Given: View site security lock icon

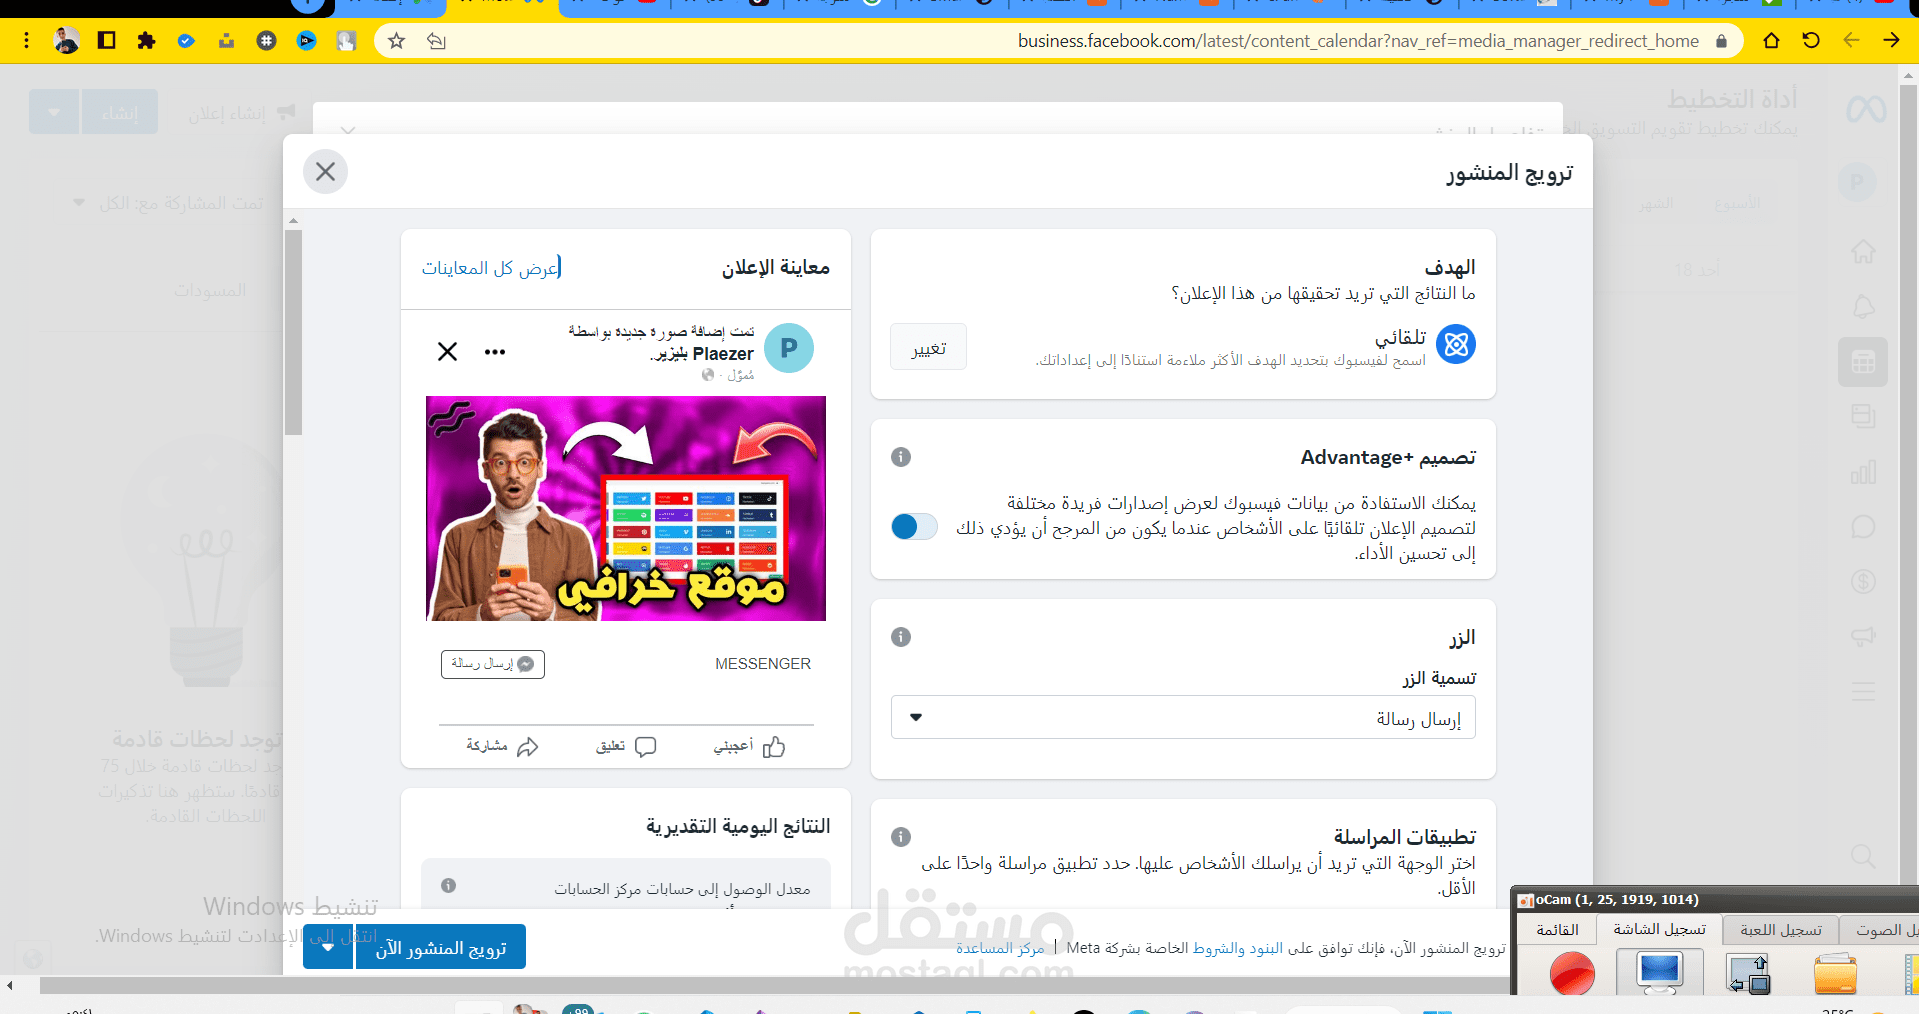Looking at the screenshot, I should (x=1721, y=41).
